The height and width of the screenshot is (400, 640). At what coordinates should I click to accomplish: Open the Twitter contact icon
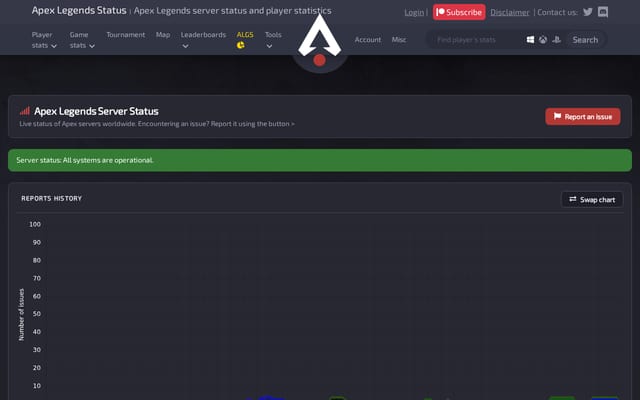(x=588, y=12)
